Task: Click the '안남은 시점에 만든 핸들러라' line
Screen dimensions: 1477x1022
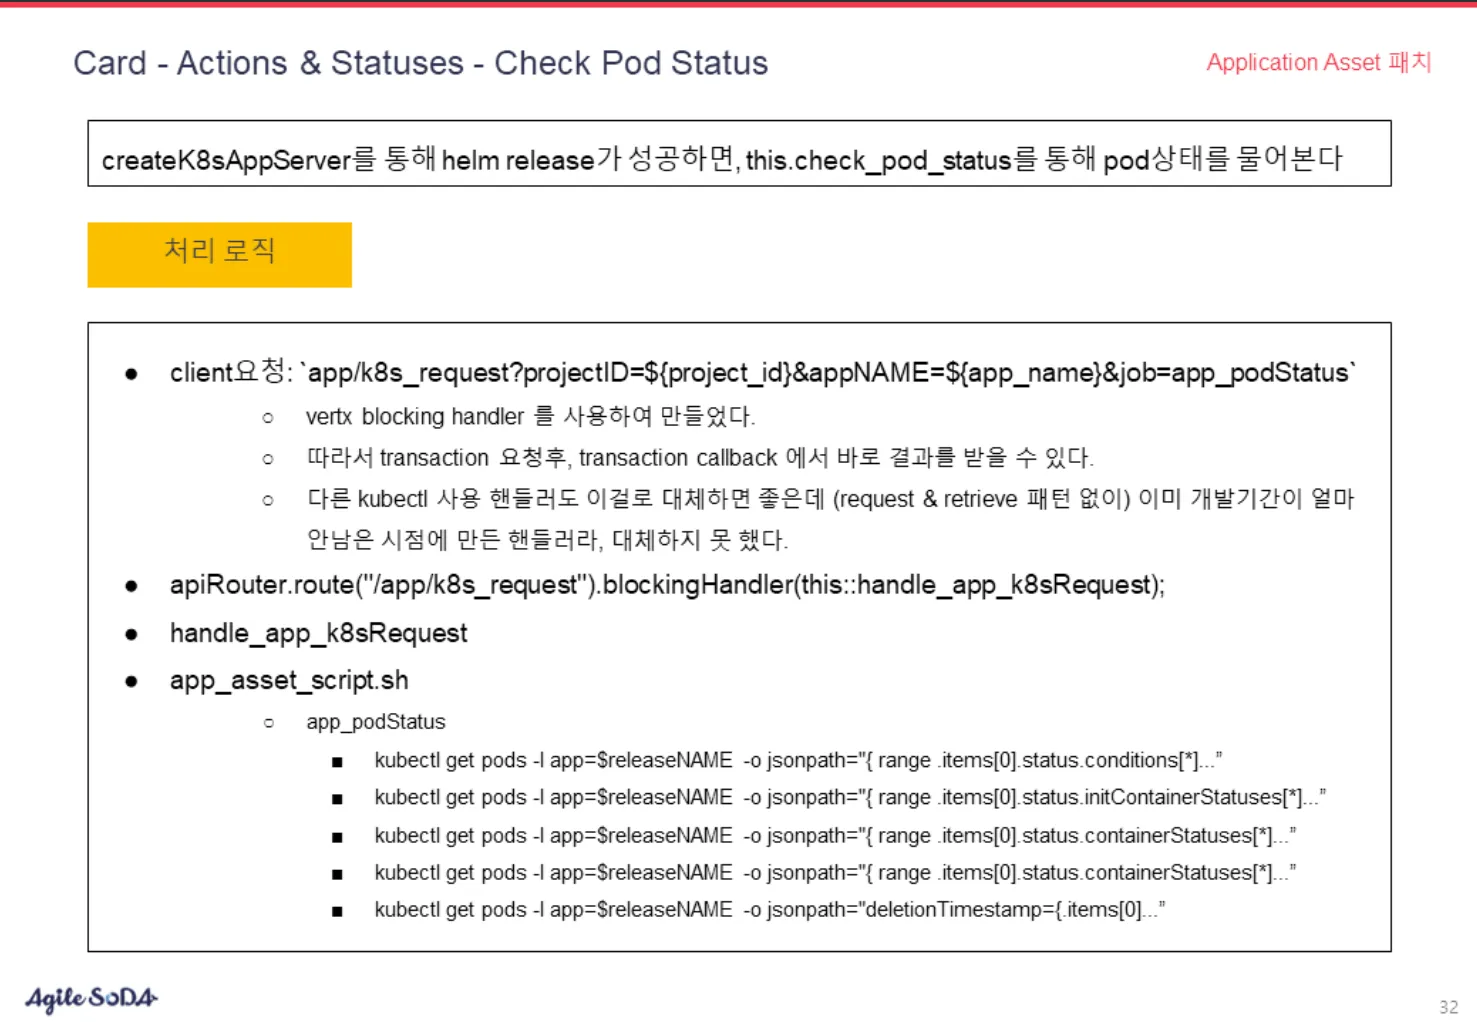Action: 546,541
